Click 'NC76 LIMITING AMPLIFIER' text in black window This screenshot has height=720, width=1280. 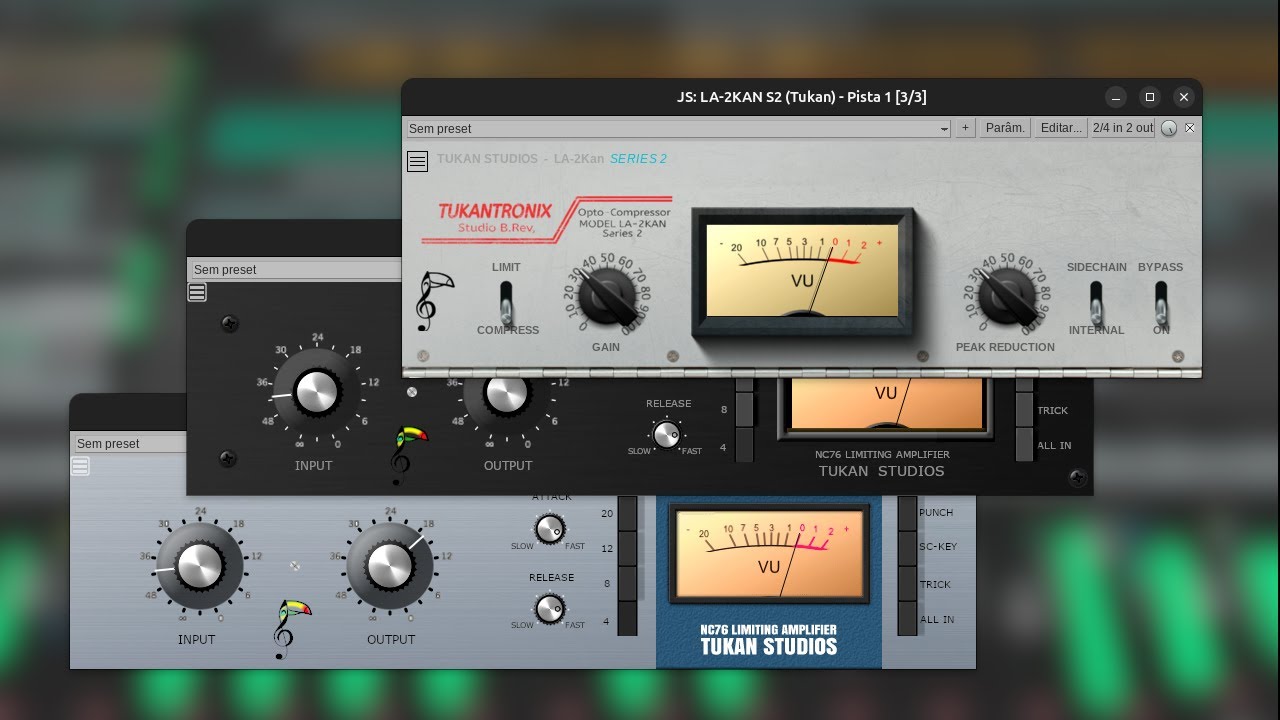882,454
